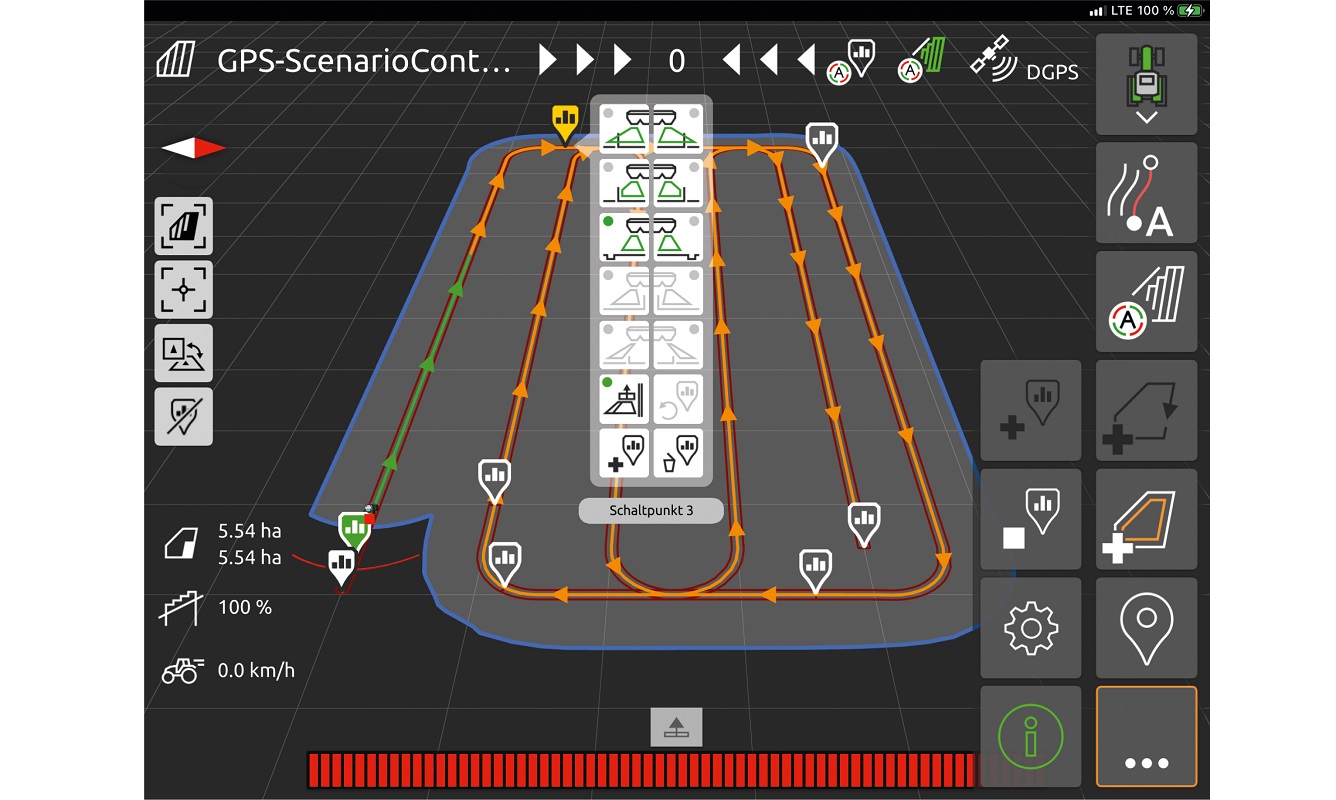Image resolution: width=1336 pixels, height=800 pixels.
Task: Tap the automatic track lines button on the right
Action: click(1146, 302)
